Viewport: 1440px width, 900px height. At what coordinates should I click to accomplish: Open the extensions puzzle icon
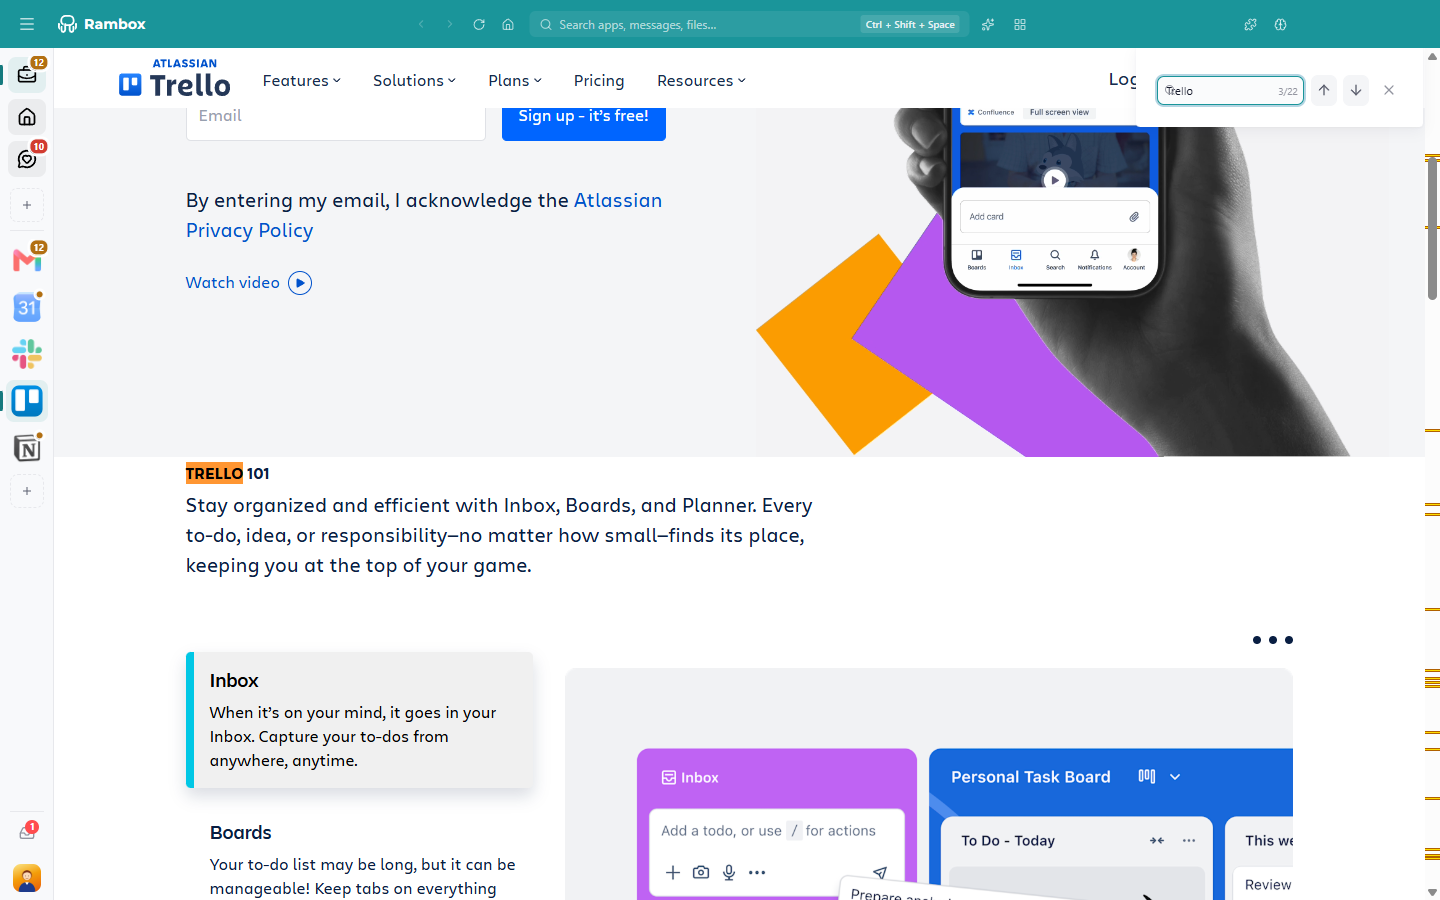pos(1250,24)
